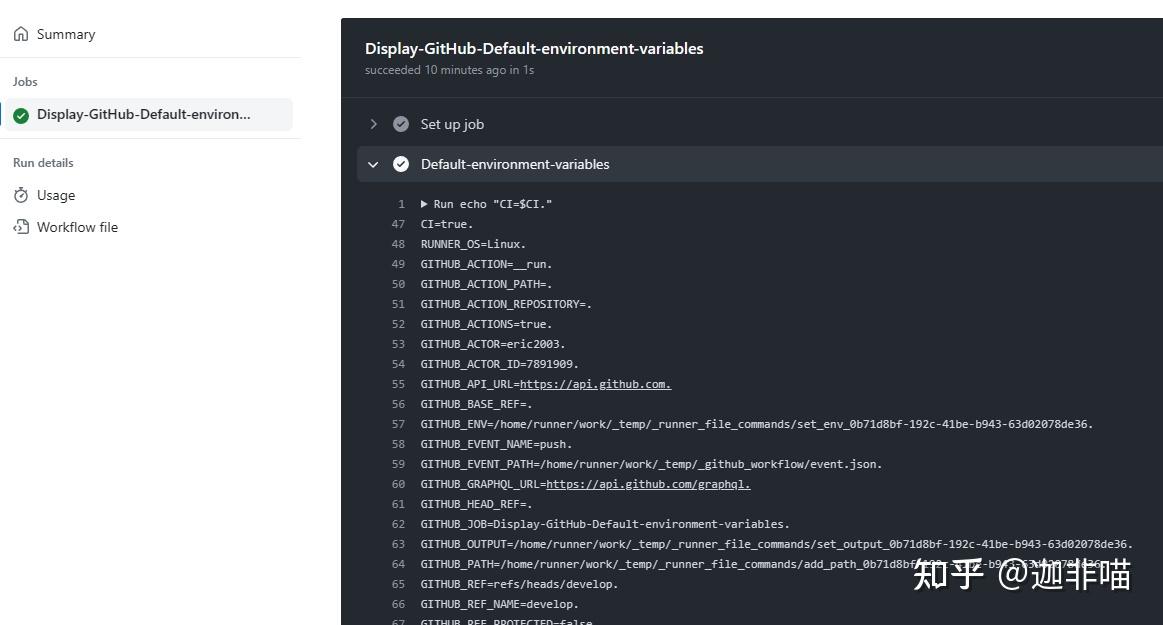The height and width of the screenshot is (625, 1163).
Task: Click the 'GITHUB_REF=refs/heads/develop.' log line
Action: coord(519,584)
